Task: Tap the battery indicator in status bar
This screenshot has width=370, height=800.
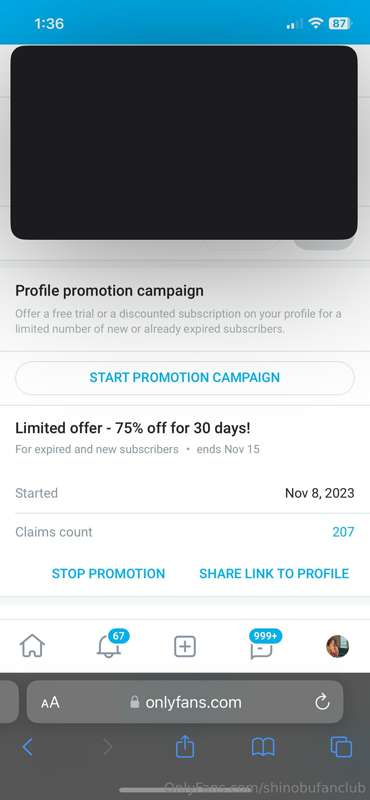Action: (339, 23)
